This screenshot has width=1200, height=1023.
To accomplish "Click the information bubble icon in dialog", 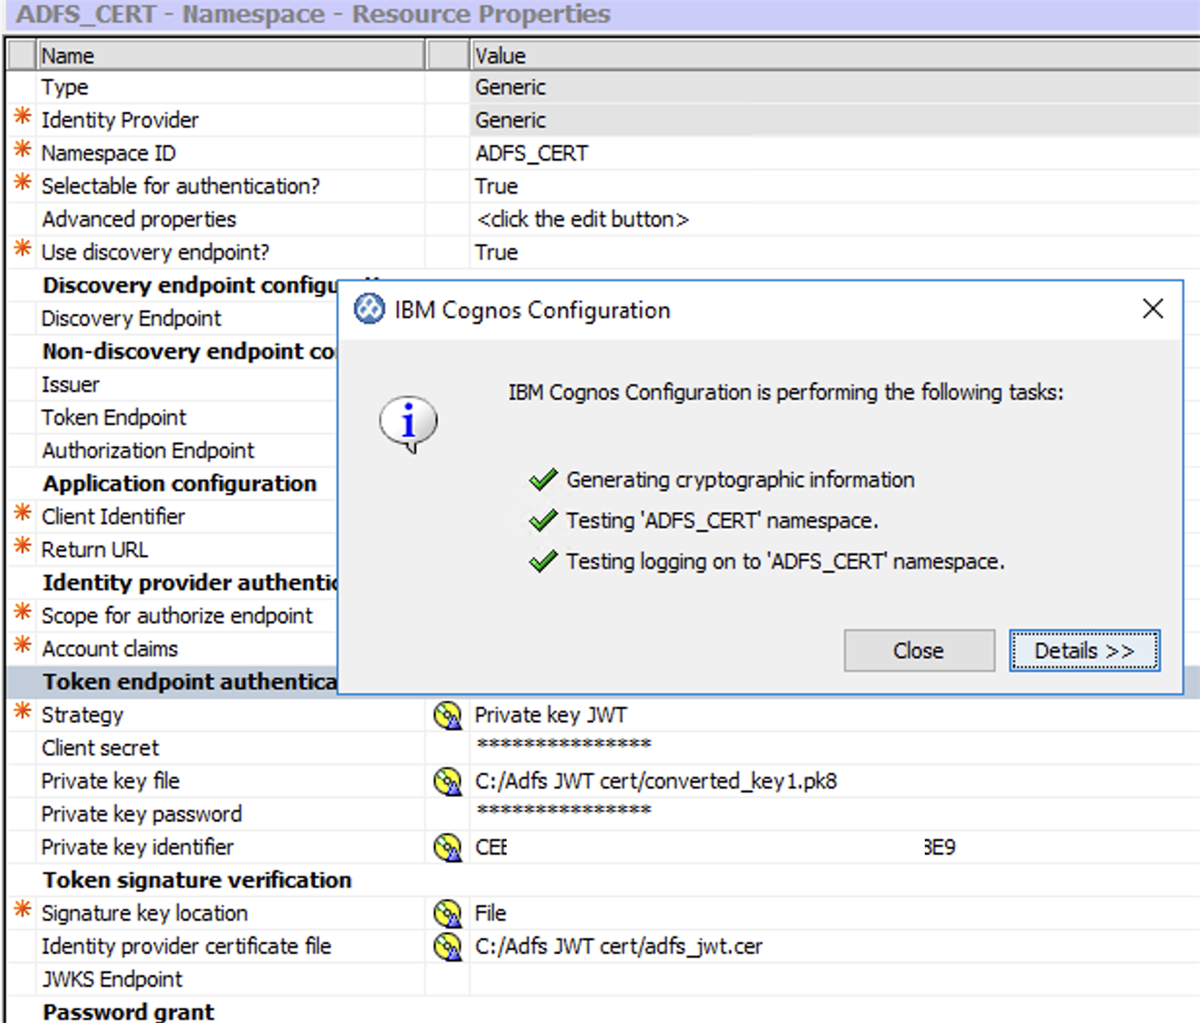I will click(x=408, y=424).
